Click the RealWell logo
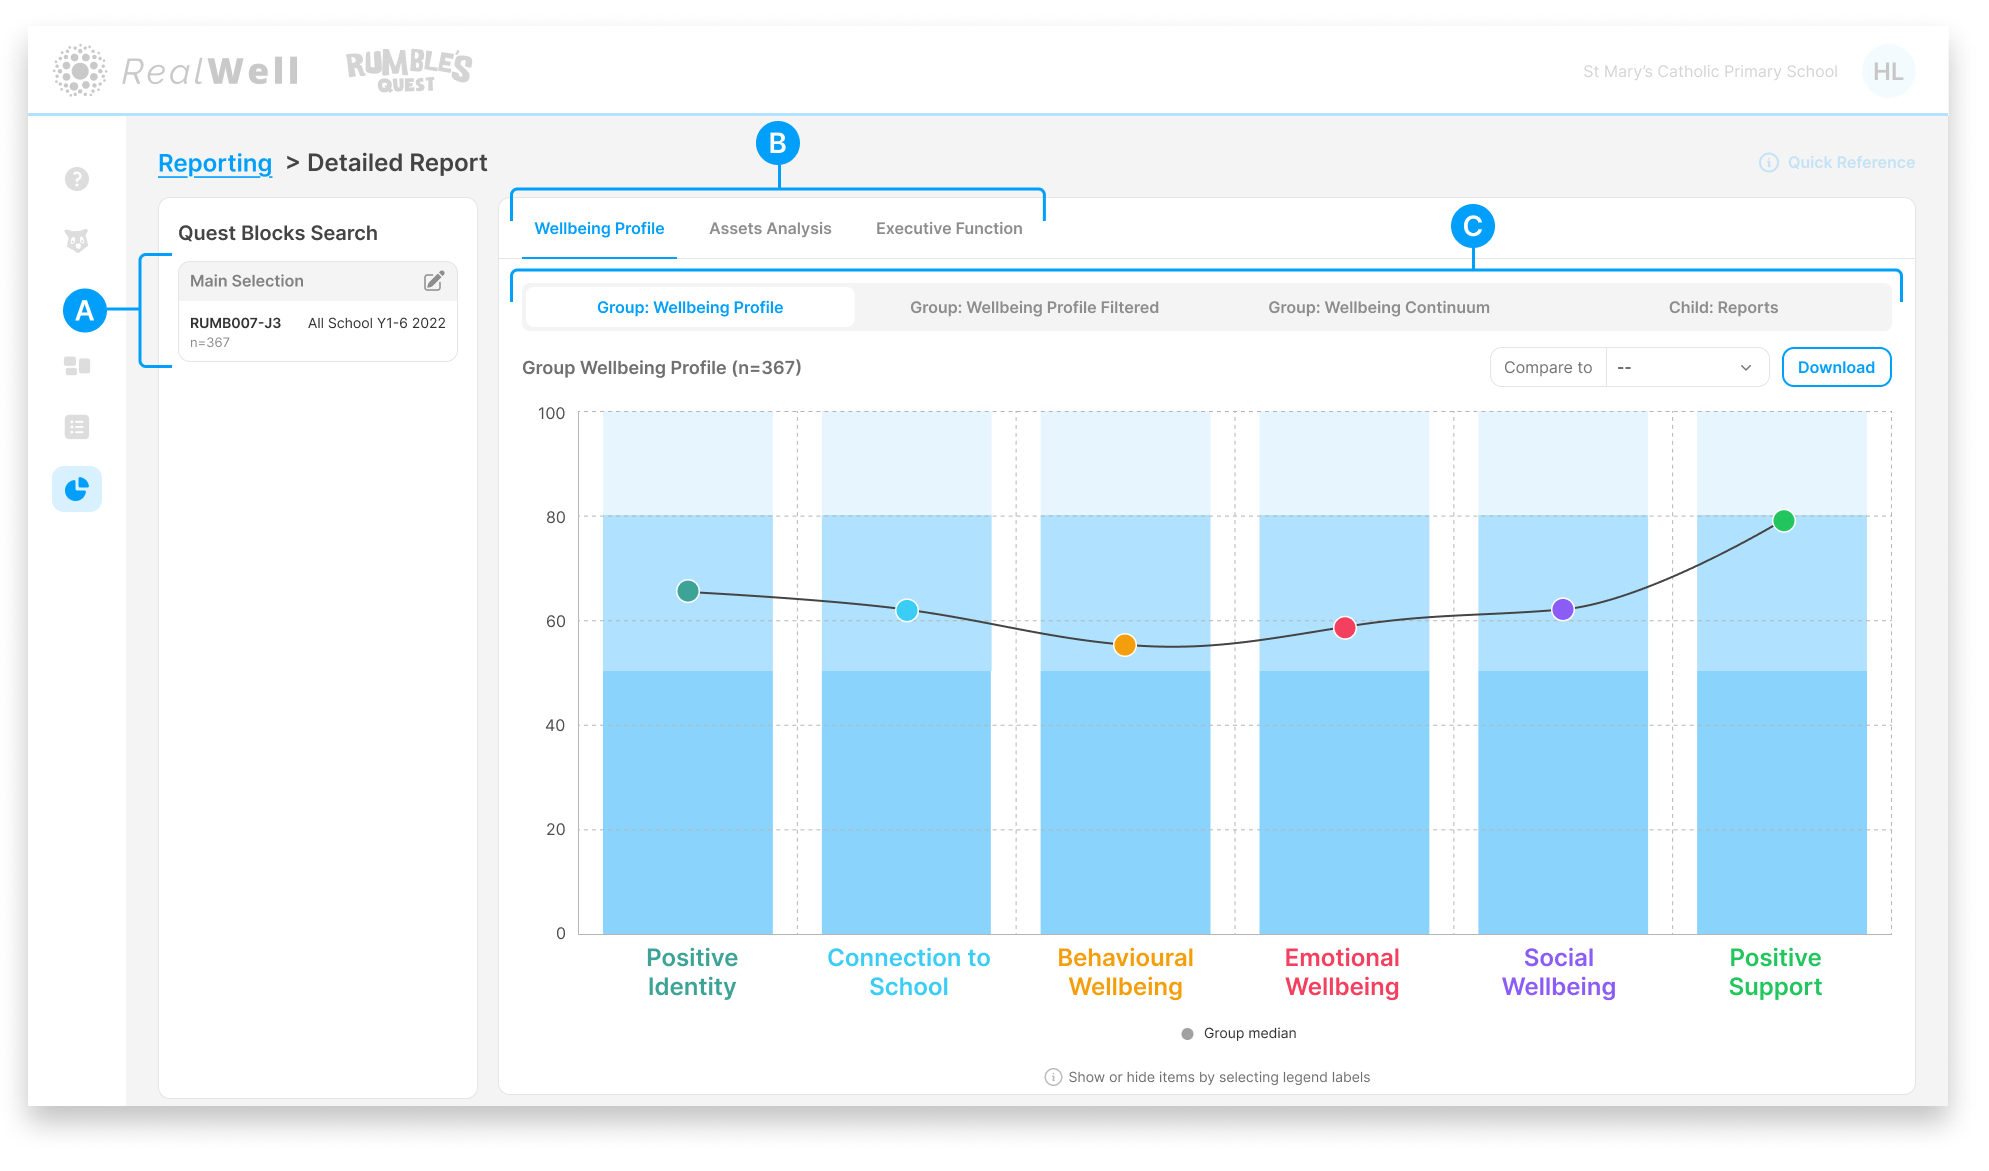1989x1171 pixels. [x=176, y=71]
